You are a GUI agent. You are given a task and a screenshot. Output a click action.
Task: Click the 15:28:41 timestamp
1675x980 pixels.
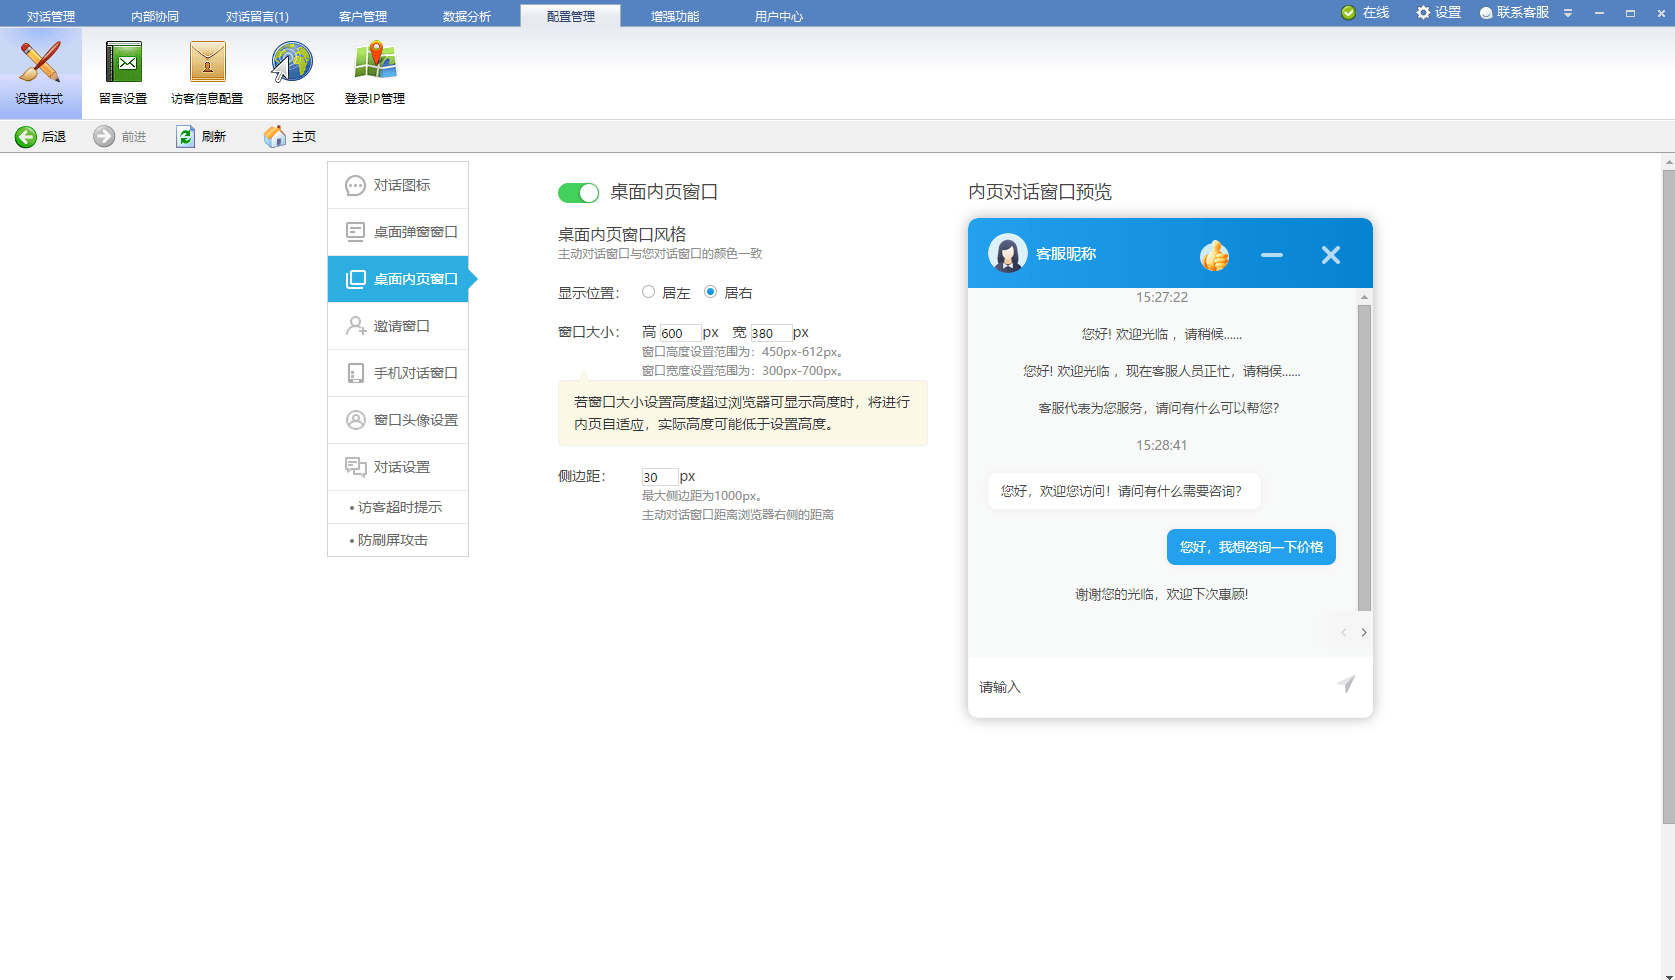[x=1162, y=445]
